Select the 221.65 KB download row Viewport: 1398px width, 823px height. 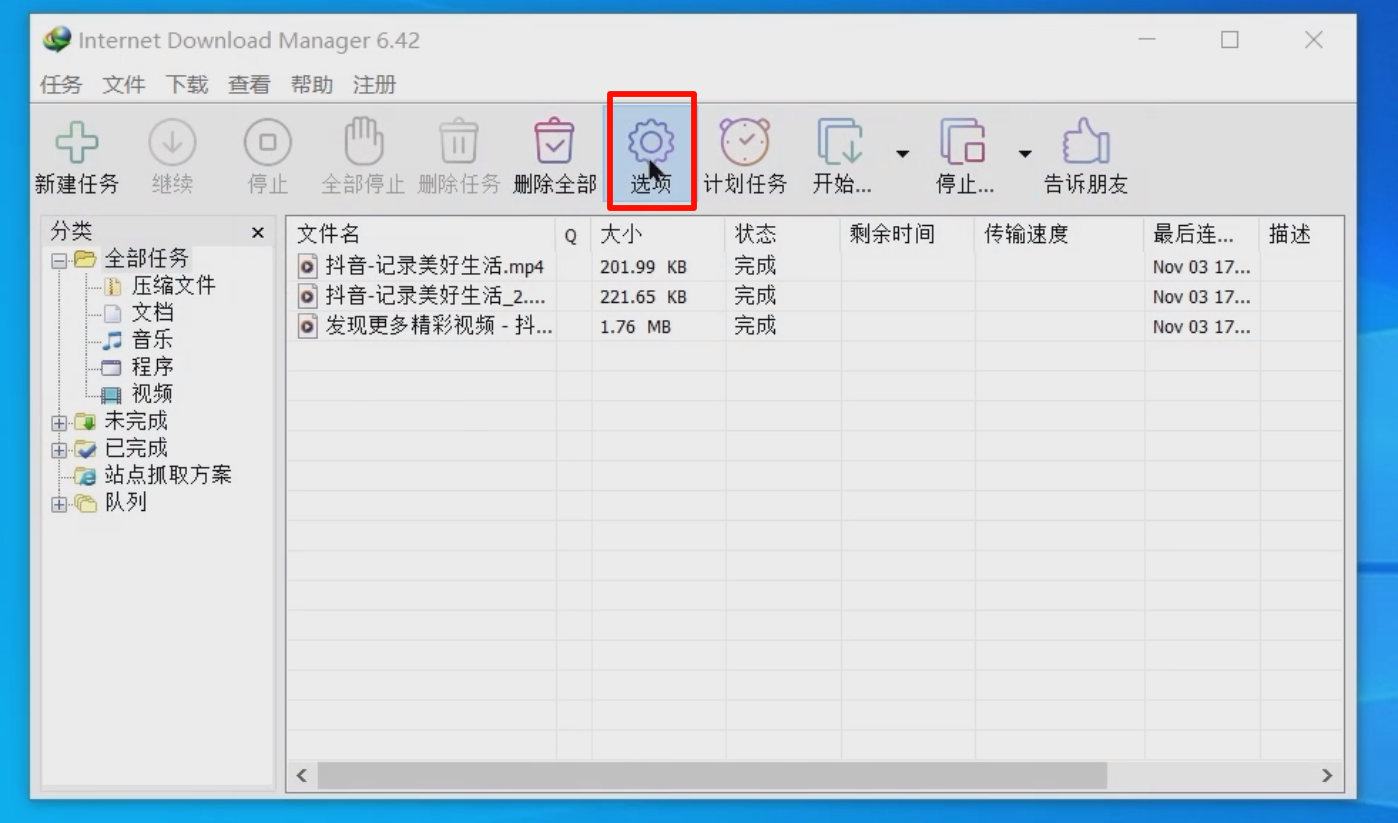point(815,297)
